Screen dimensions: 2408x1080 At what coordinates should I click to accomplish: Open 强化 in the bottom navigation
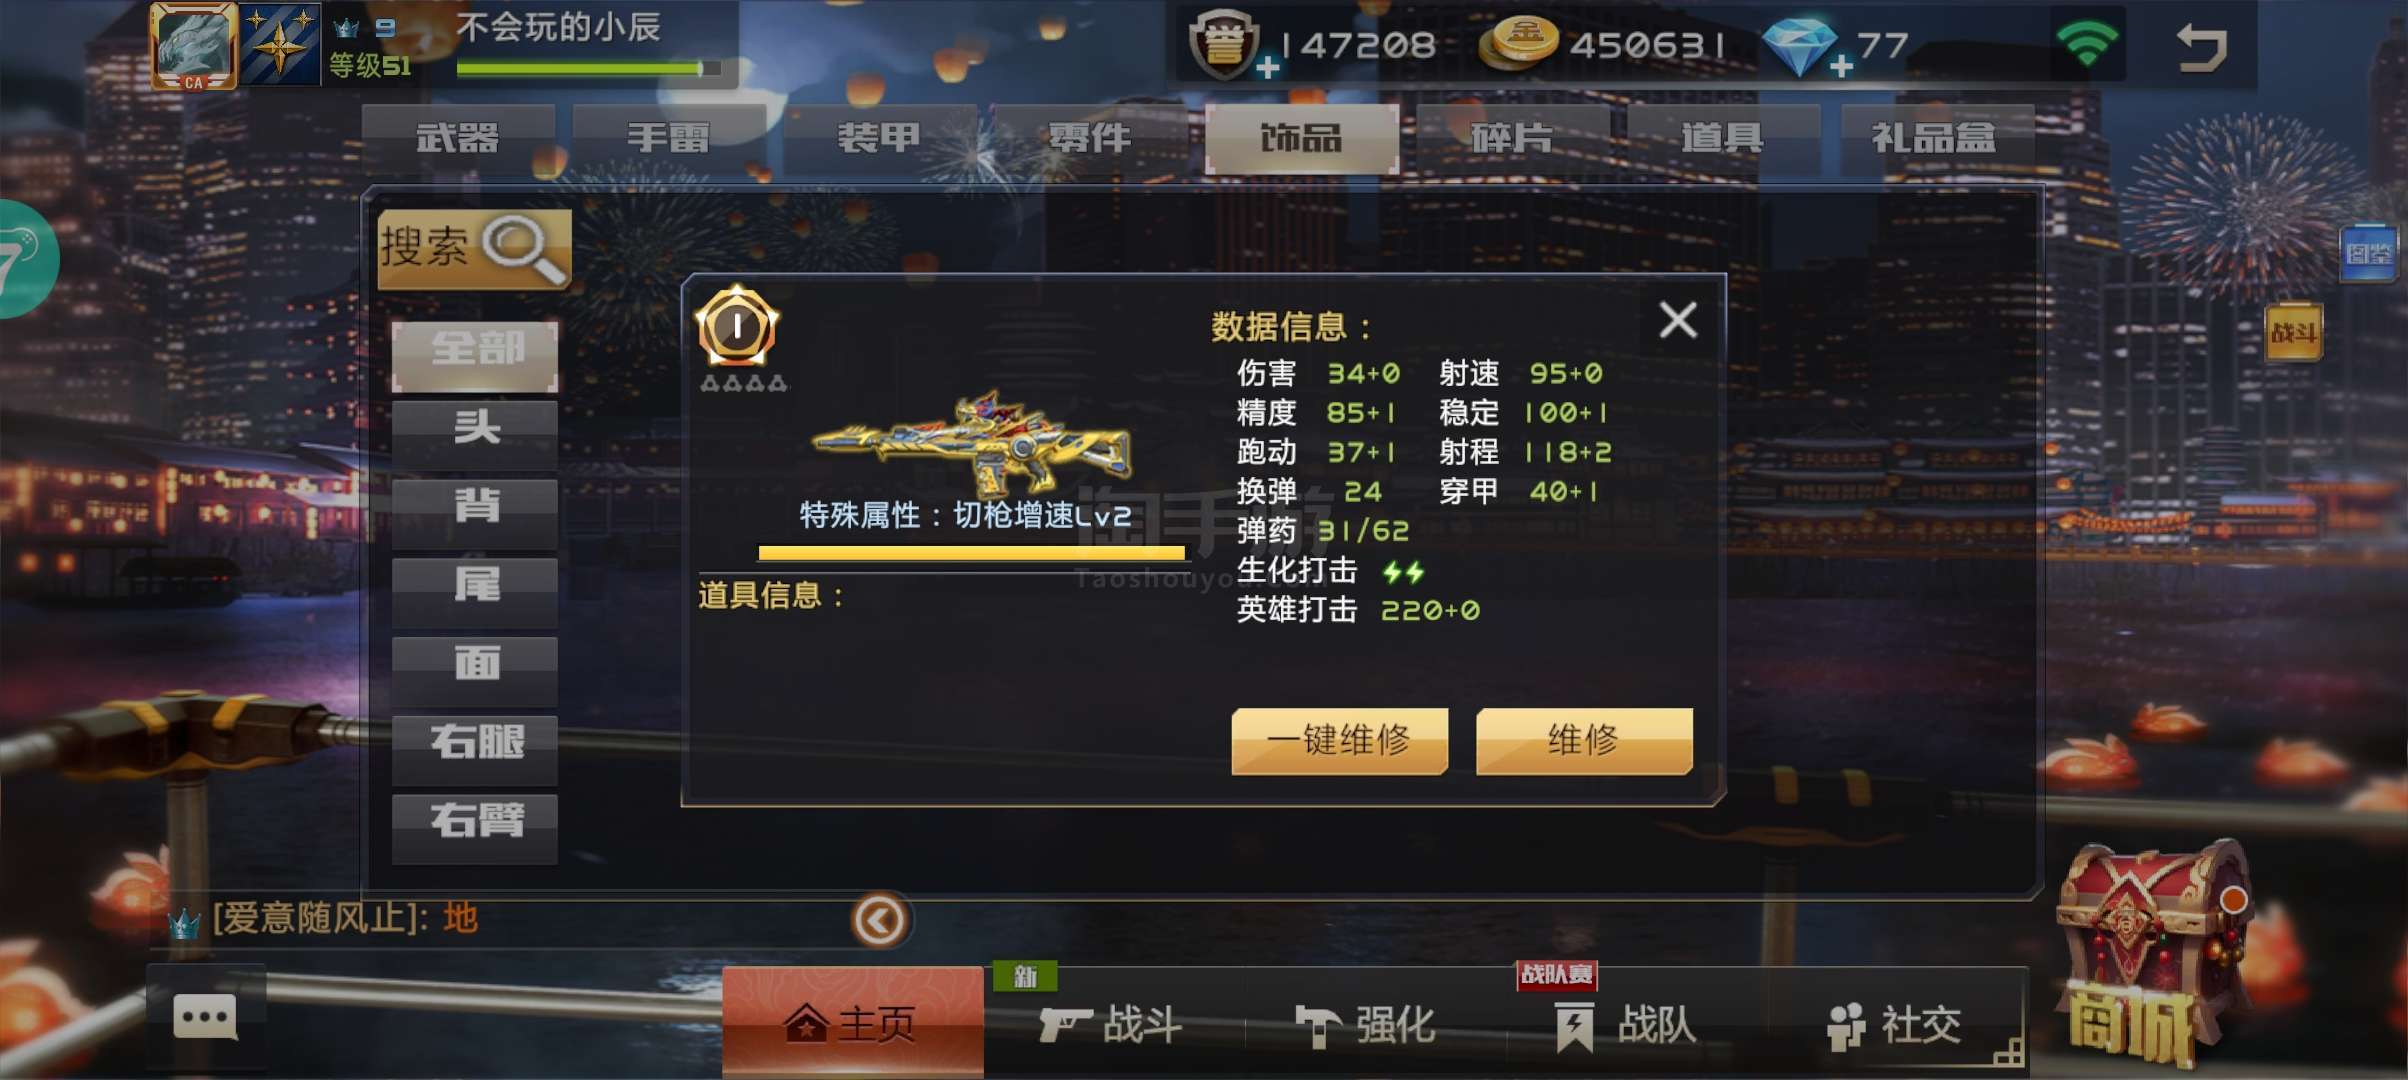pyautogui.click(x=1366, y=1025)
